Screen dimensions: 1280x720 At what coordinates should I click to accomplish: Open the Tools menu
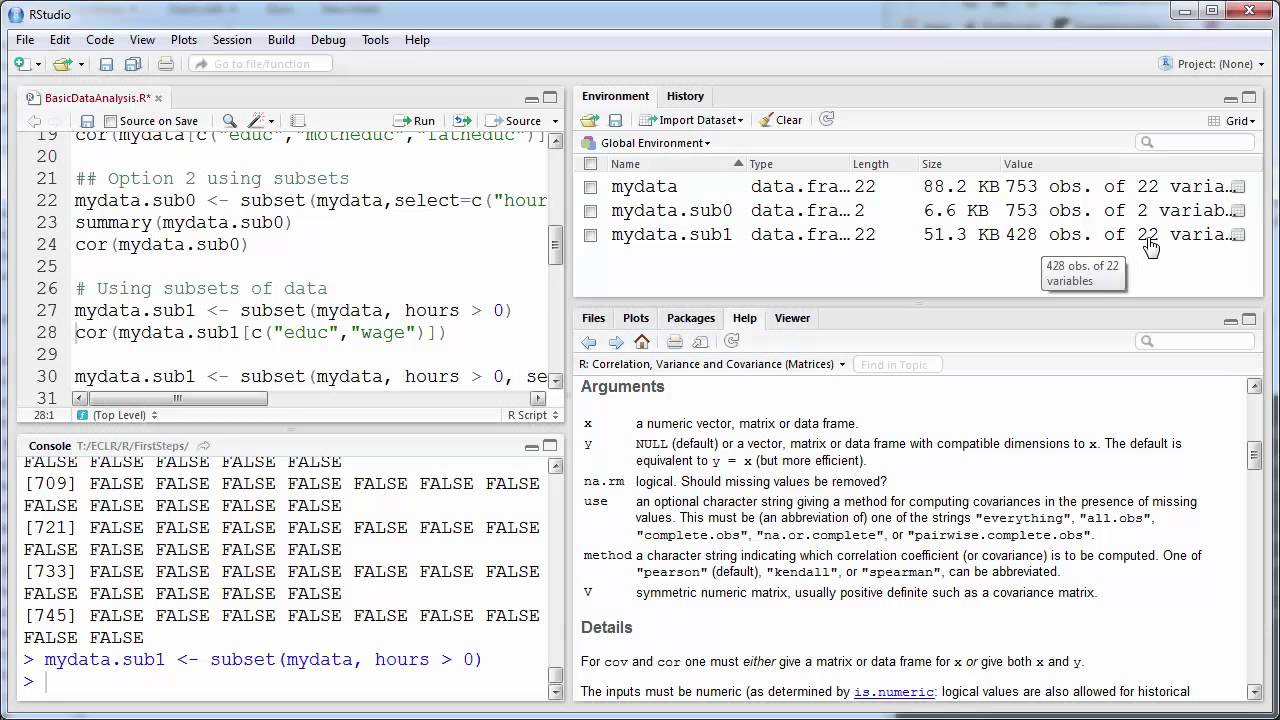[x=376, y=40]
